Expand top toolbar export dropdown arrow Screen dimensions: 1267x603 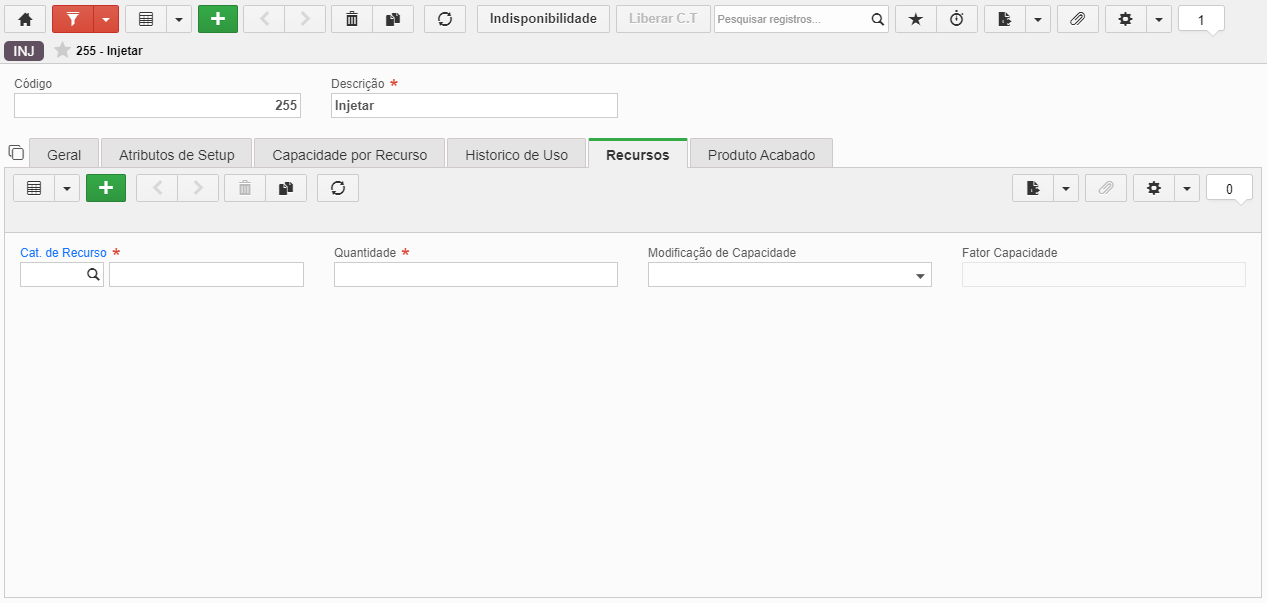coord(1038,19)
